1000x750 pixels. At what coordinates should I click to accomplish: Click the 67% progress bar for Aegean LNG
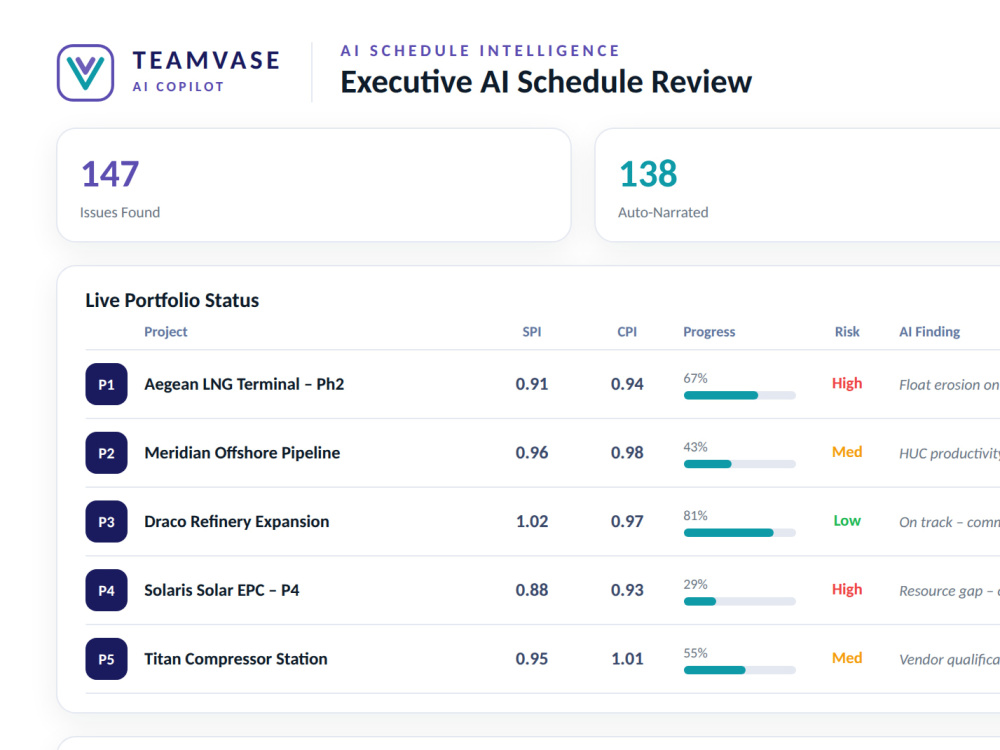pyautogui.click(x=740, y=395)
